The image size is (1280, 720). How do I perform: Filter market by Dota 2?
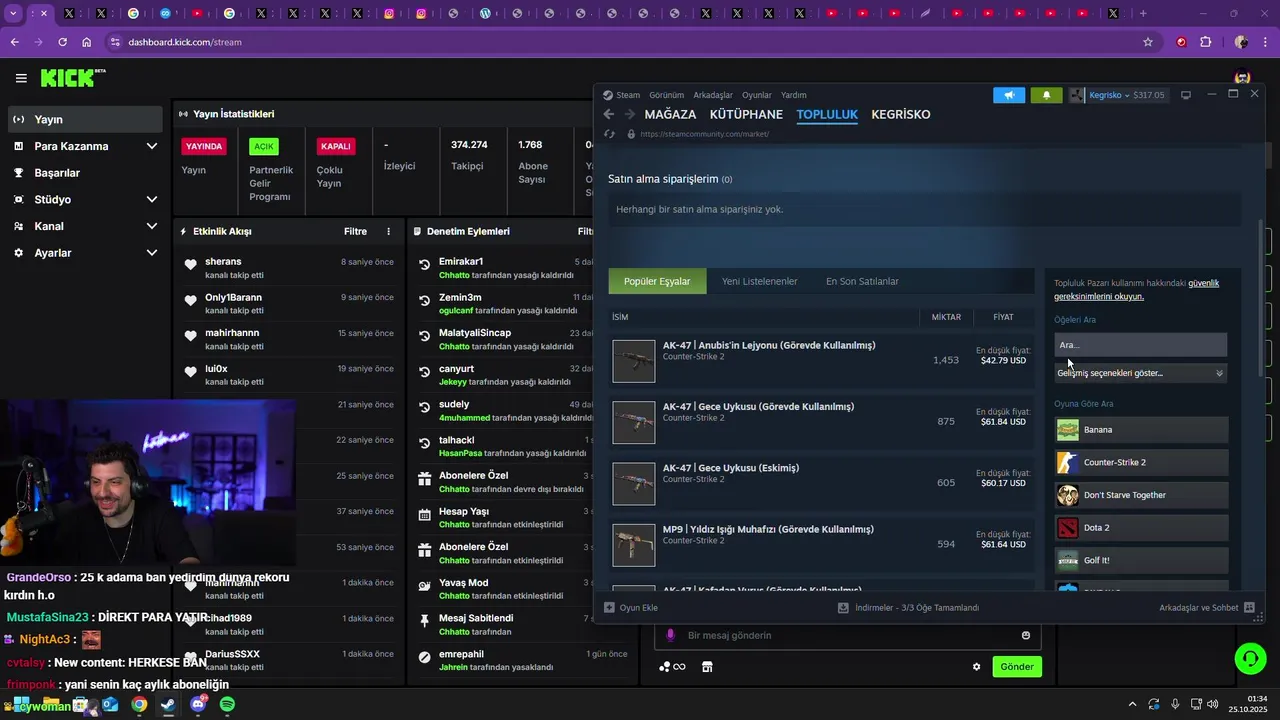click(1141, 527)
